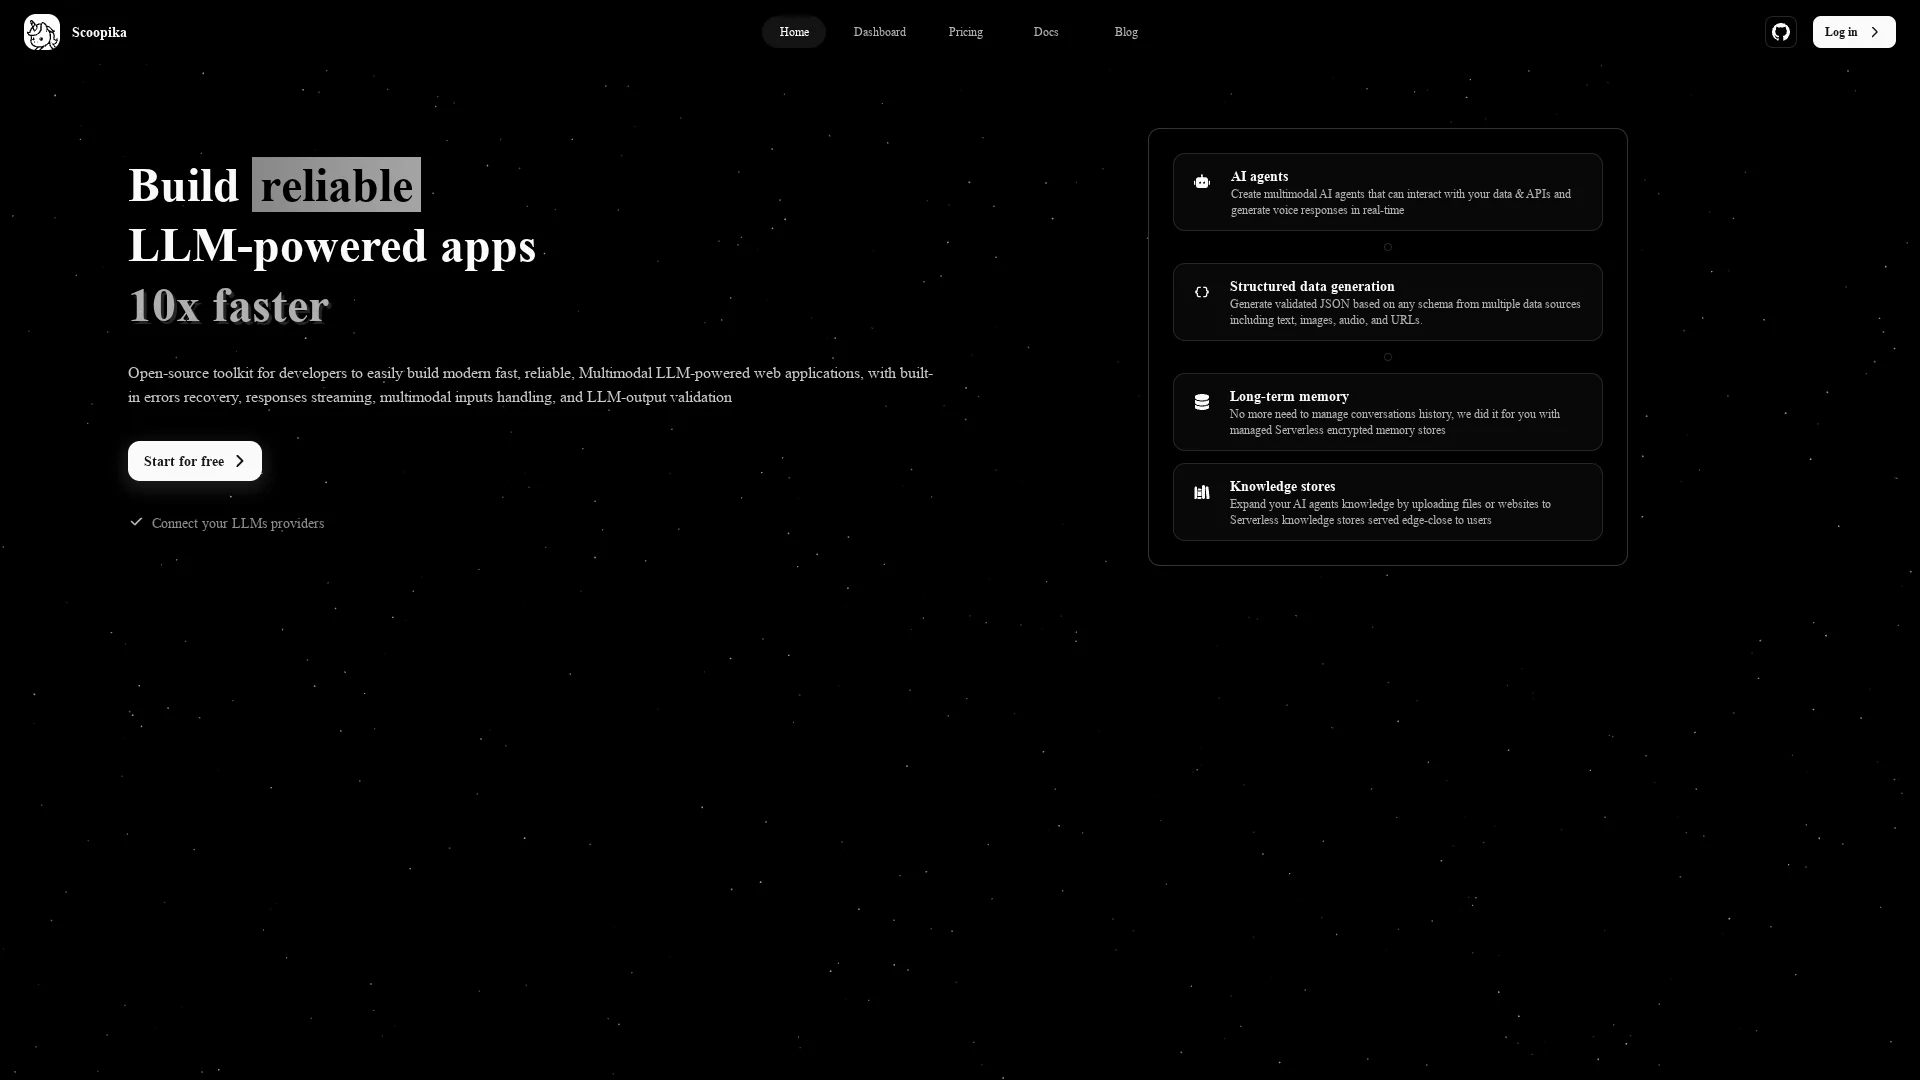Click the LLM-powered apps headline

pyautogui.click(x=332, y=245)
